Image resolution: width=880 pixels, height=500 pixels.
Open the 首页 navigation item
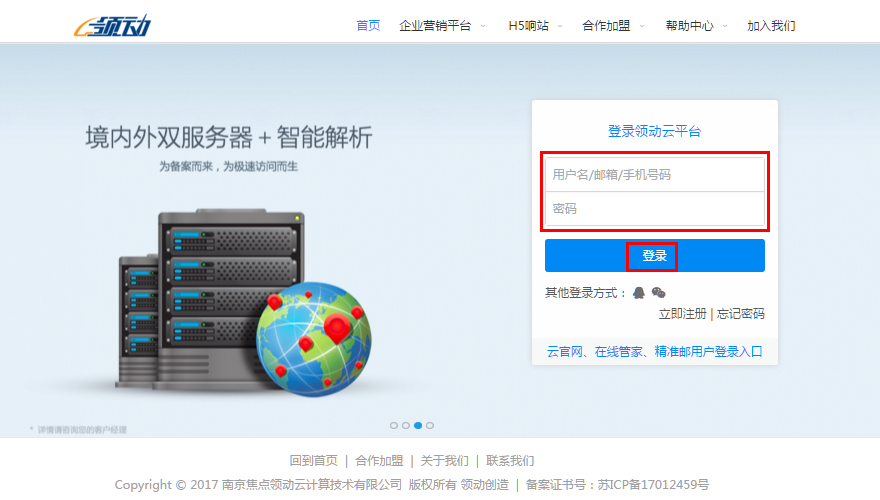(x=368, y=26)
